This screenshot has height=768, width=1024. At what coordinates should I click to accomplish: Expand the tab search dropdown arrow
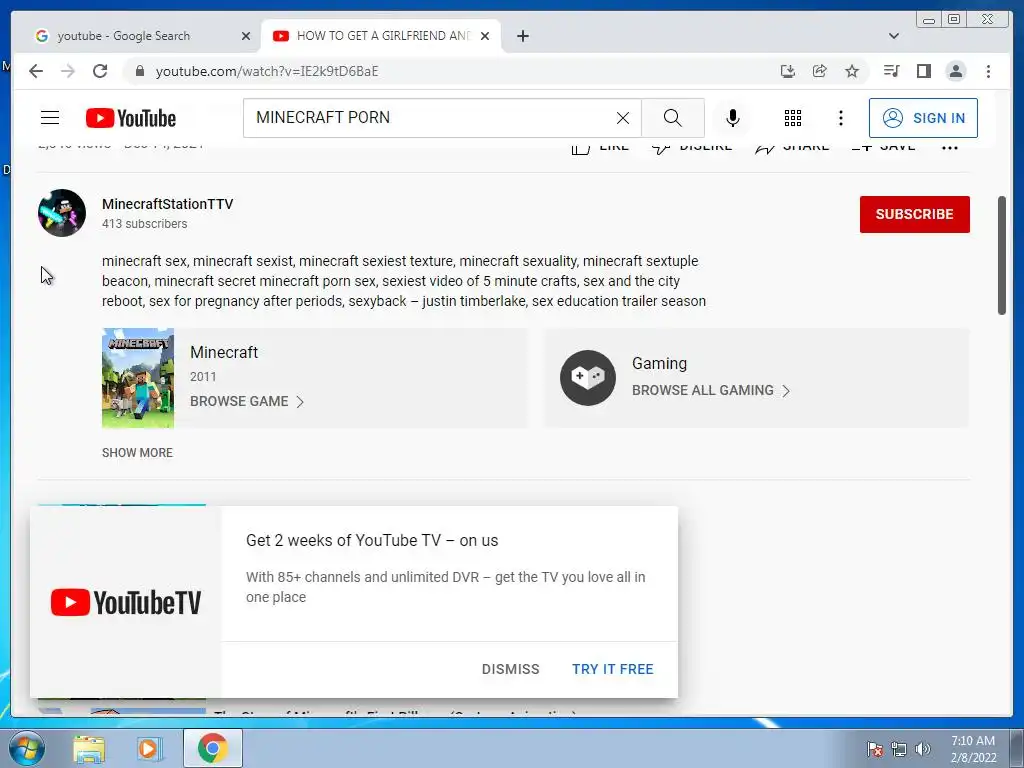pos(893,36)
